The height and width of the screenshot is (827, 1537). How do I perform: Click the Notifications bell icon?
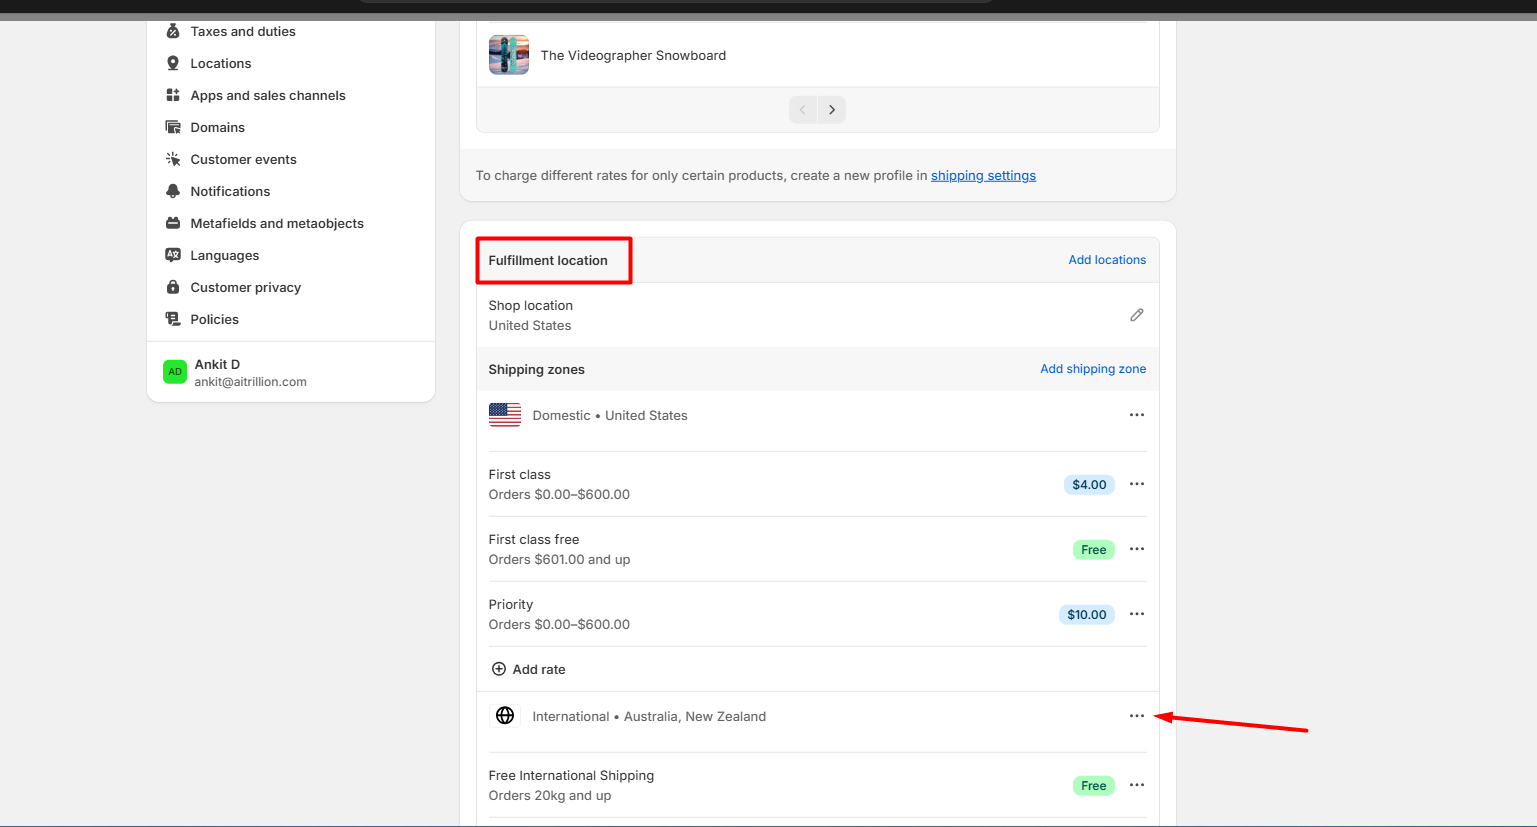[173, 191]
